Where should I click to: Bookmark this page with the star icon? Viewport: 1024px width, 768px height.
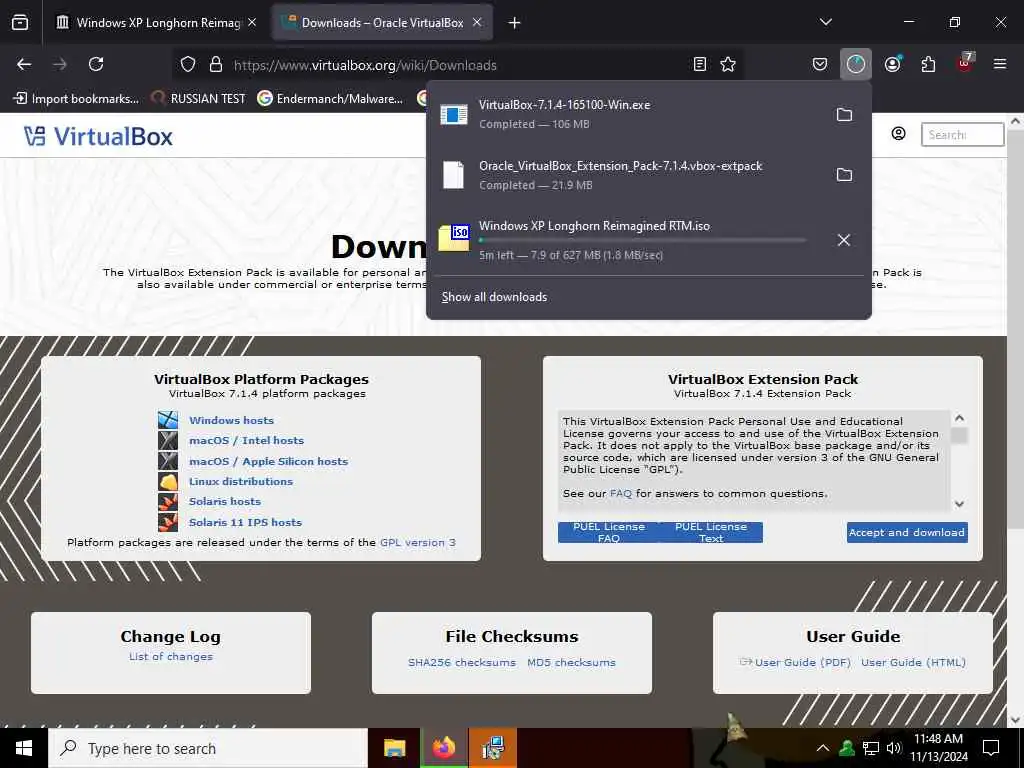point(728,64)
